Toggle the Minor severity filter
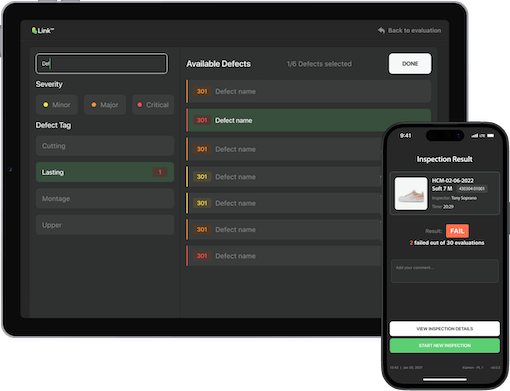The height and width of the screenshot is (391, 510). (x=57, y=105)
